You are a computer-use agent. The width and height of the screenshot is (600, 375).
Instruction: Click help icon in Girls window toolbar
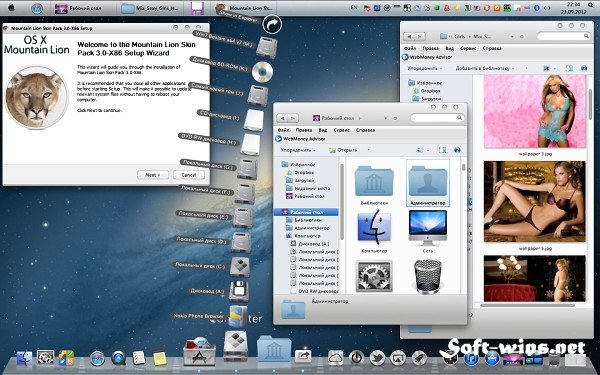point(584,68)
